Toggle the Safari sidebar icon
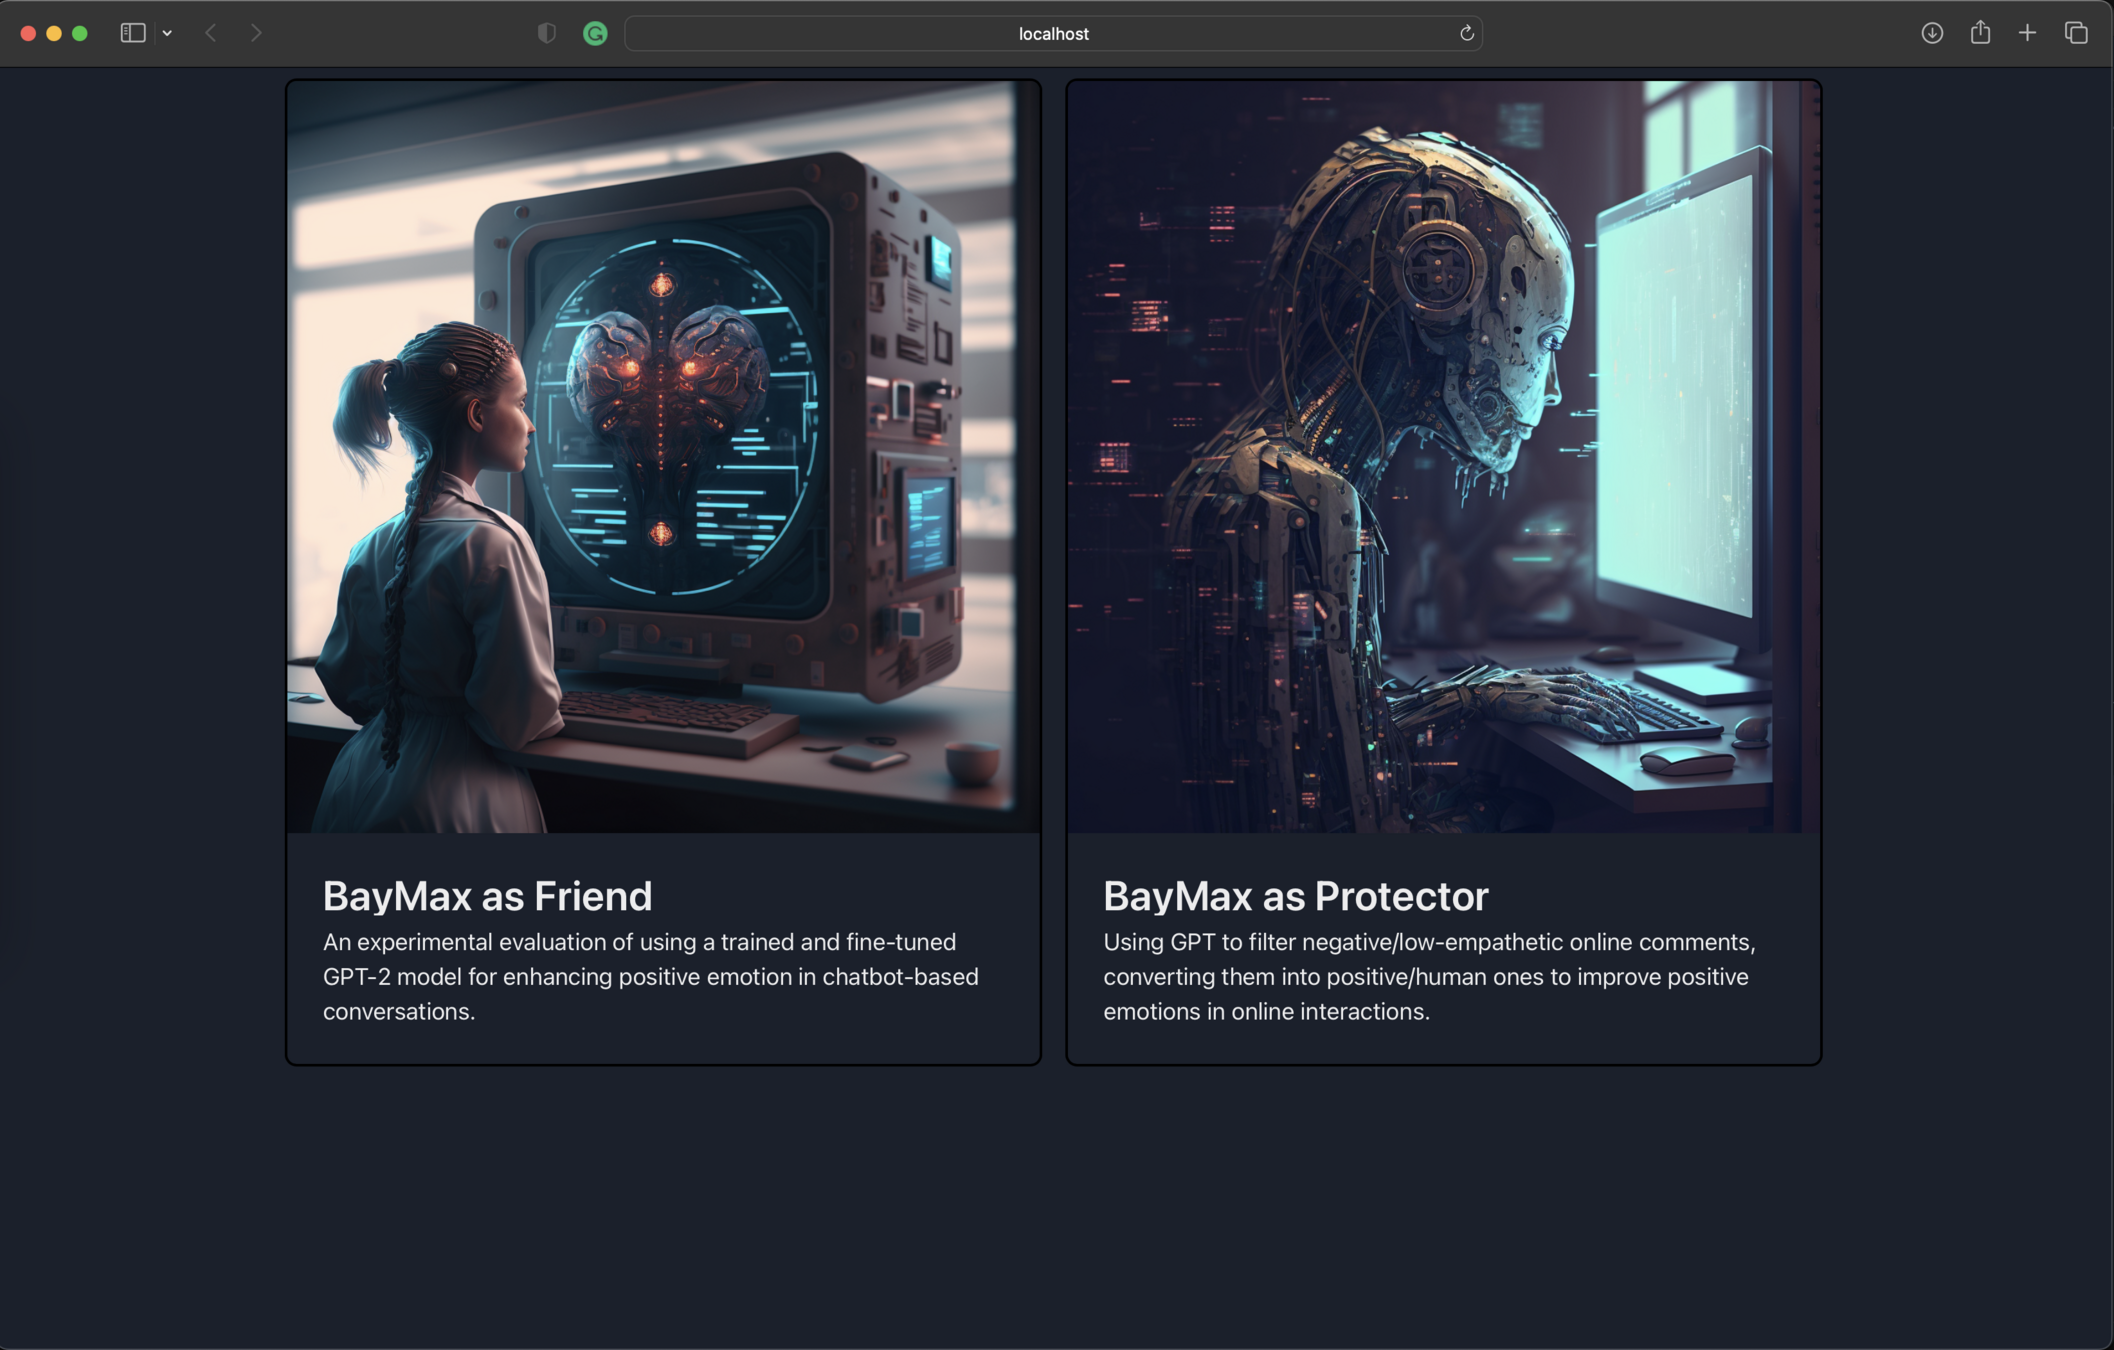Screen dimensions: 2114x1350 click(x=133, y=33)
